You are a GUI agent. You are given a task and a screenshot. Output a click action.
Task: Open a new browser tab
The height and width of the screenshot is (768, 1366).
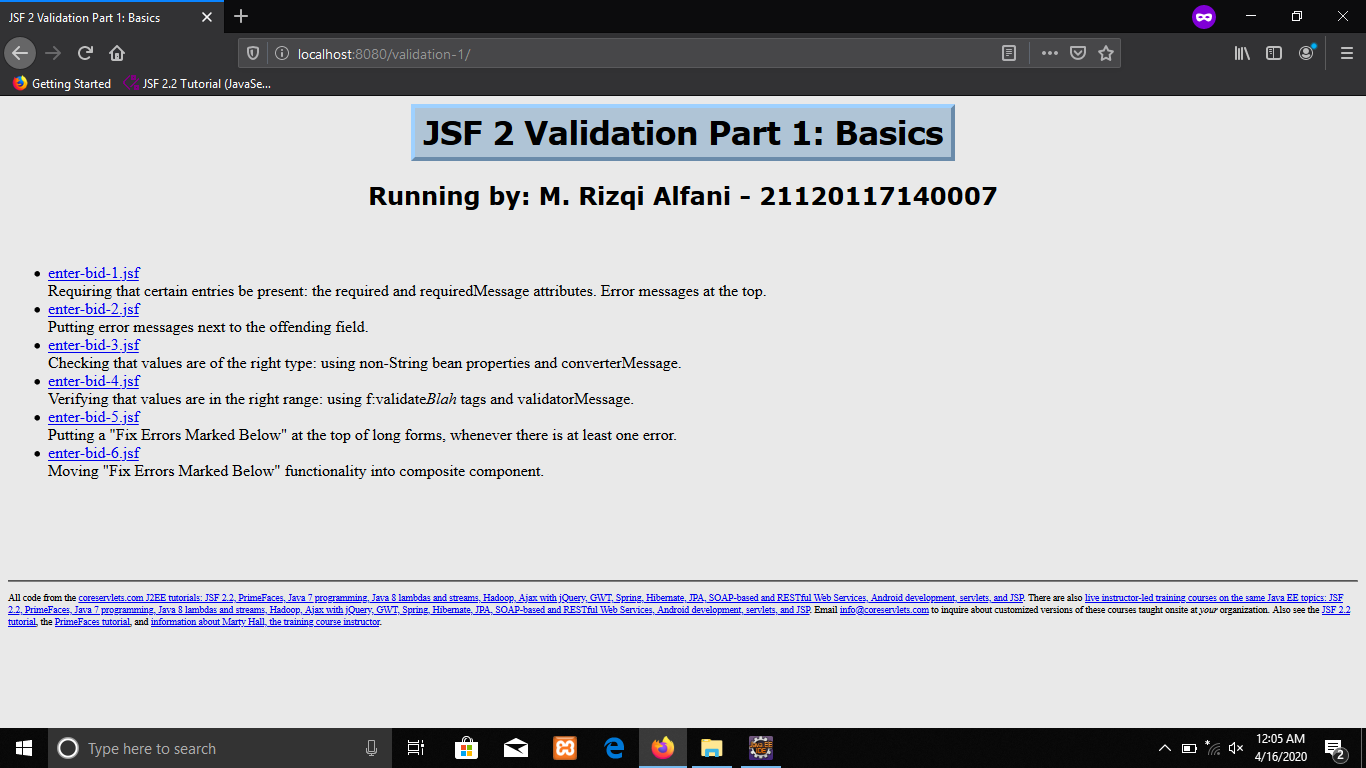coord(241,17)
